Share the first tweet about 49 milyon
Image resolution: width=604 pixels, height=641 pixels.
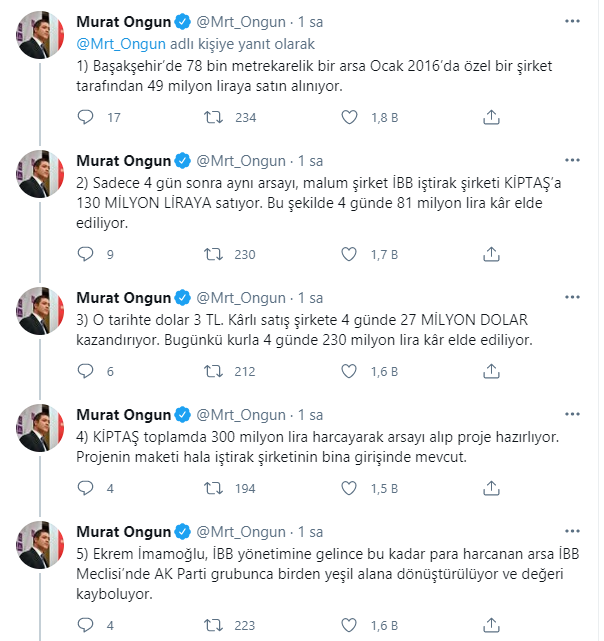[x=490, y=118]
